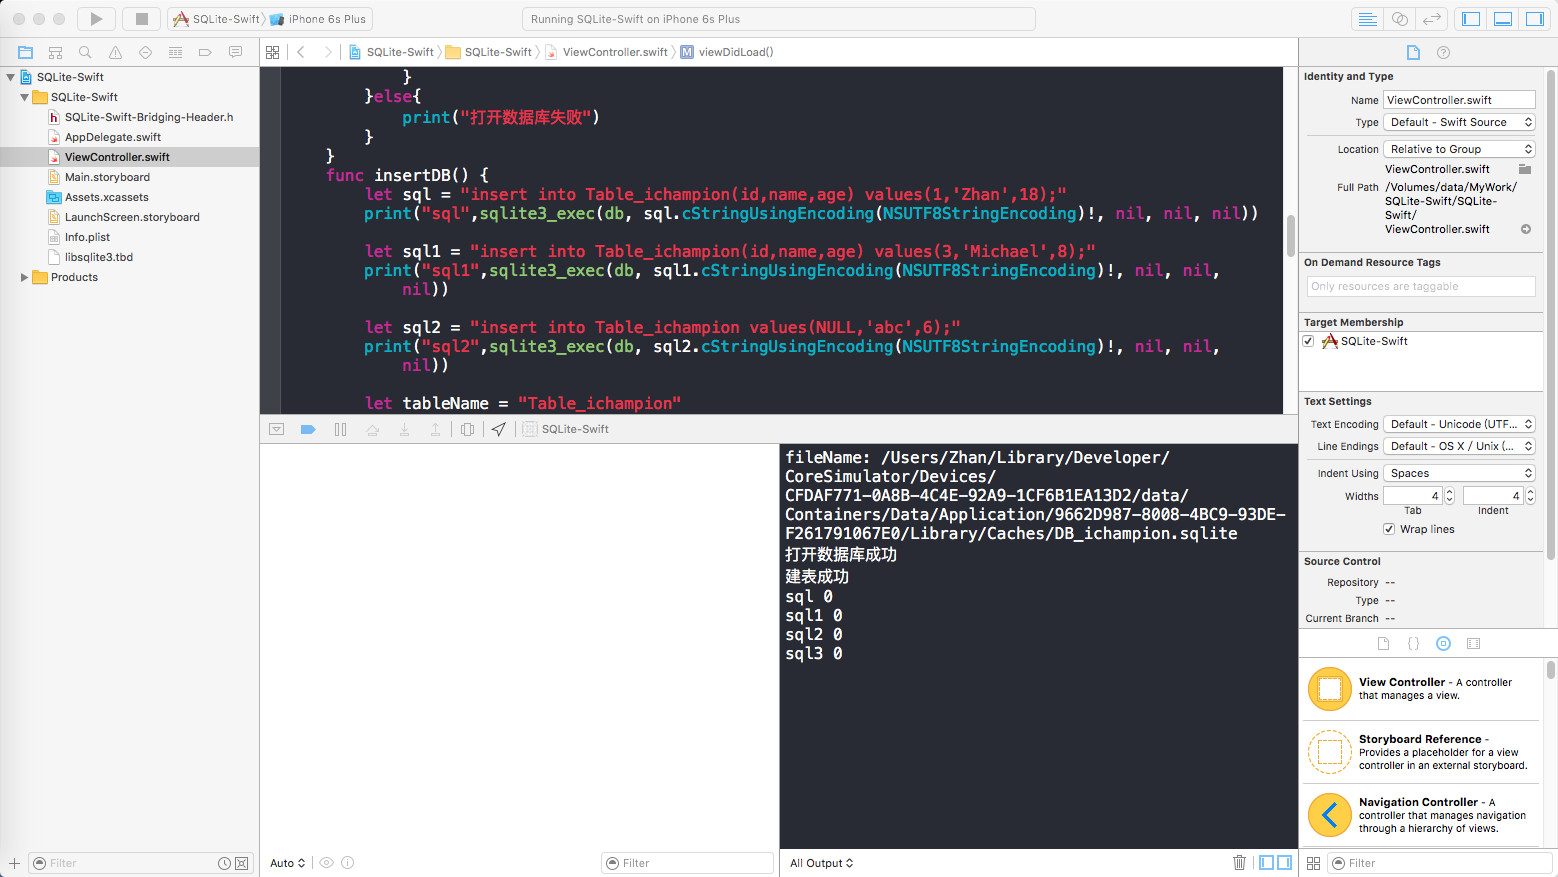Screen dimensions: 1558x877
Task: Open the Breakpoint navigator tab
Action: [x=205, y=52]
